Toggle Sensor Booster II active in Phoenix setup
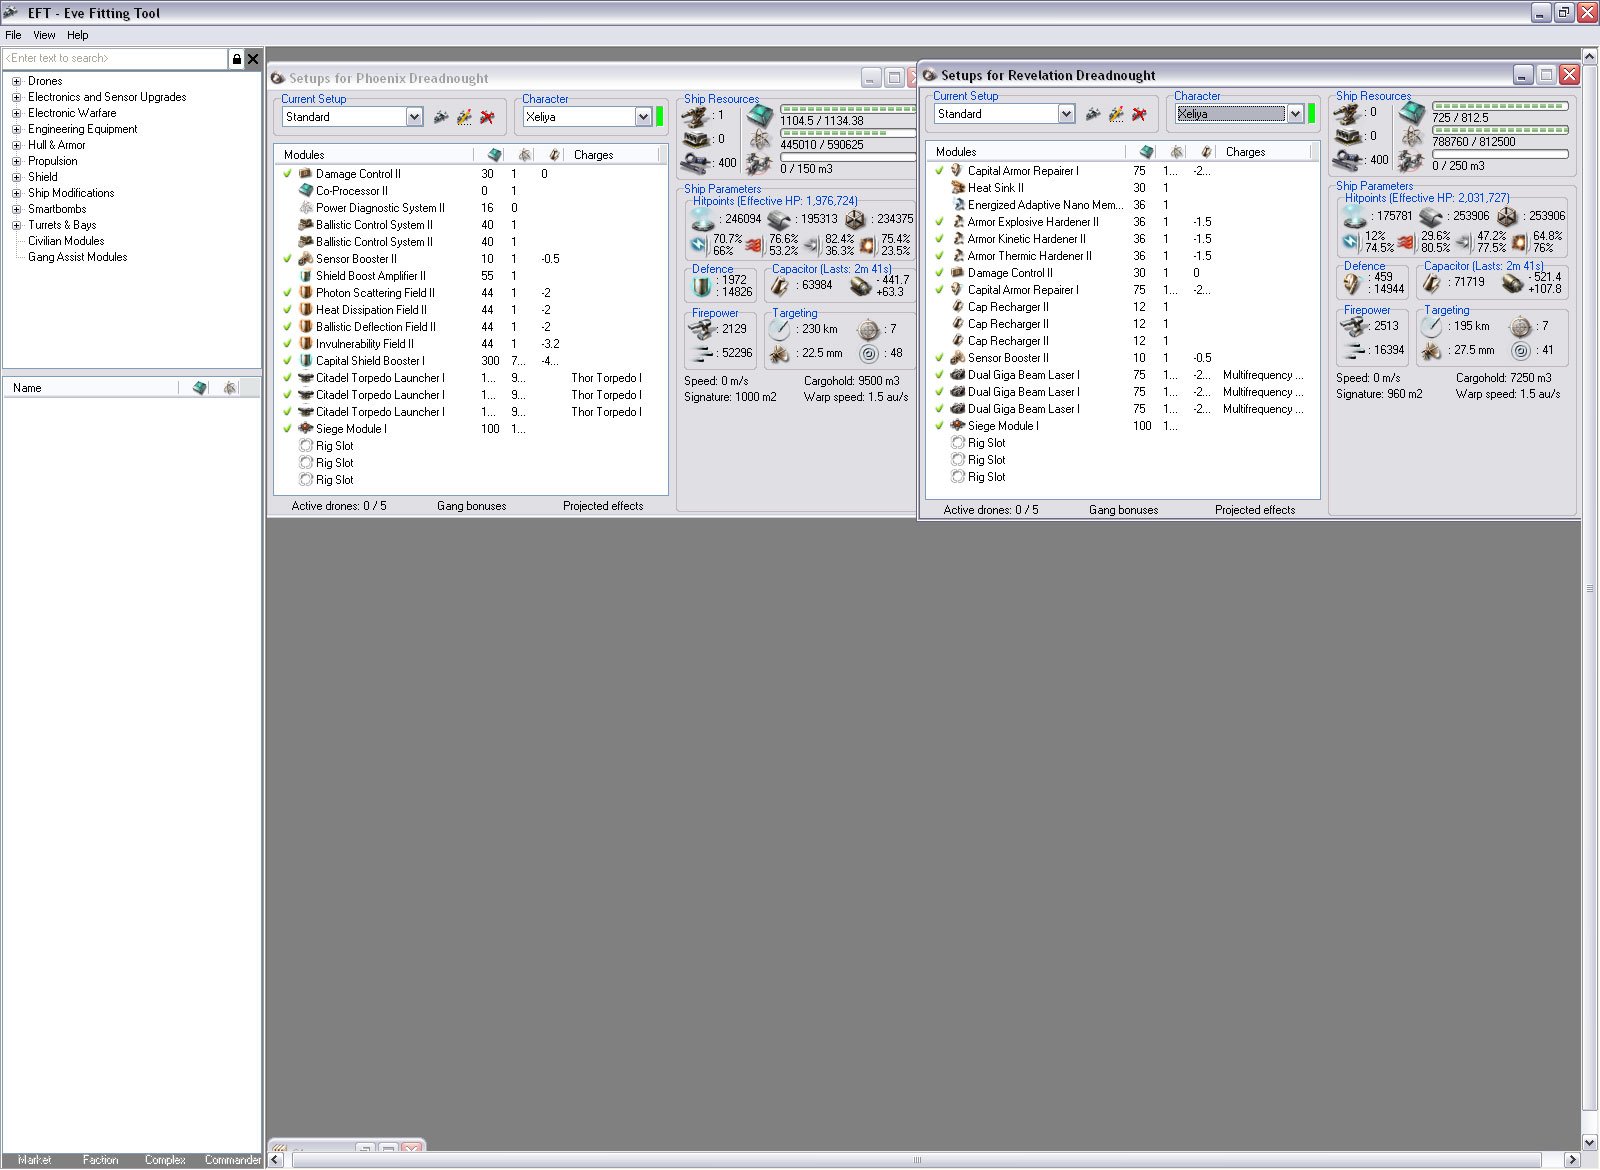This screenshot has width=1600, height=1170. 288,259
